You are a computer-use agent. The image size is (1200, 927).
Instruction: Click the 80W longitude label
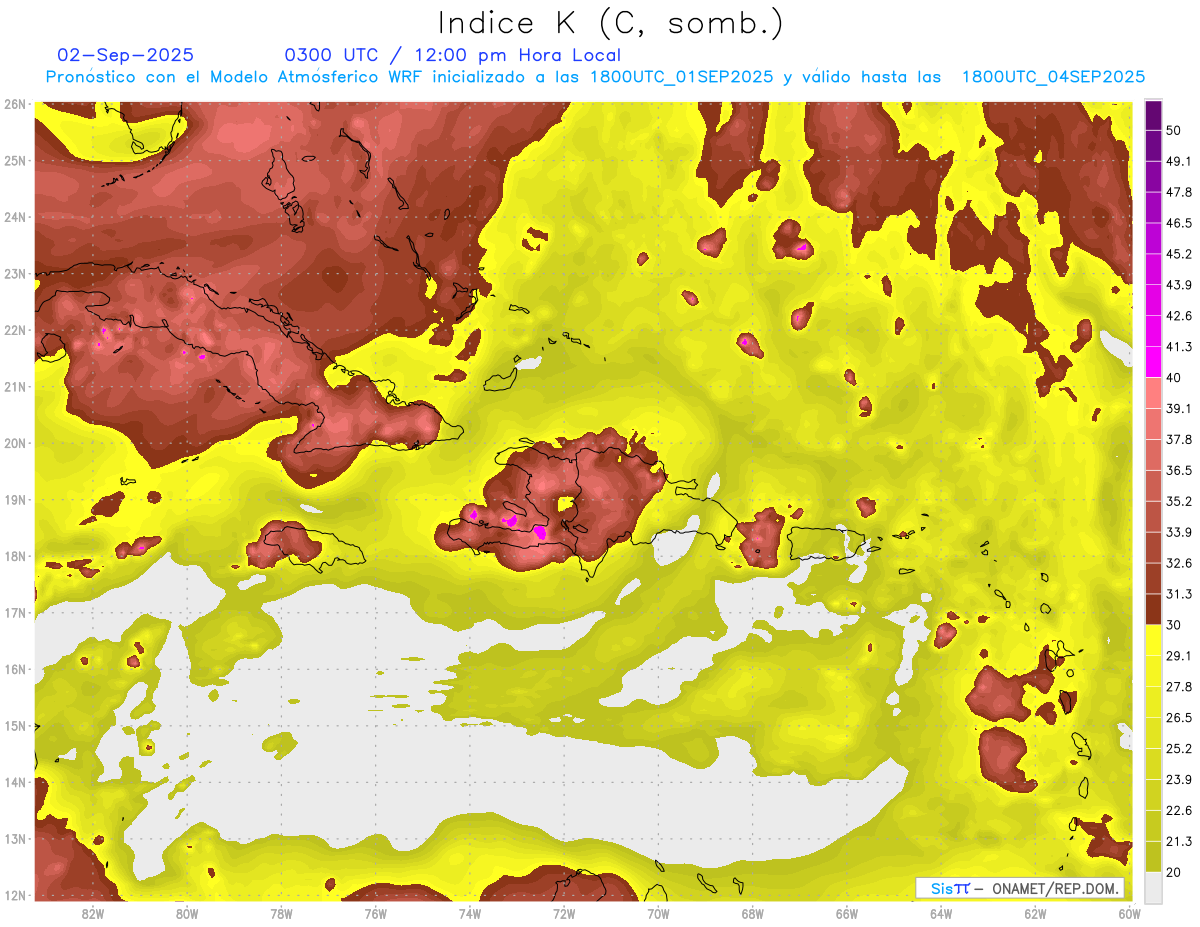(187, 913)
